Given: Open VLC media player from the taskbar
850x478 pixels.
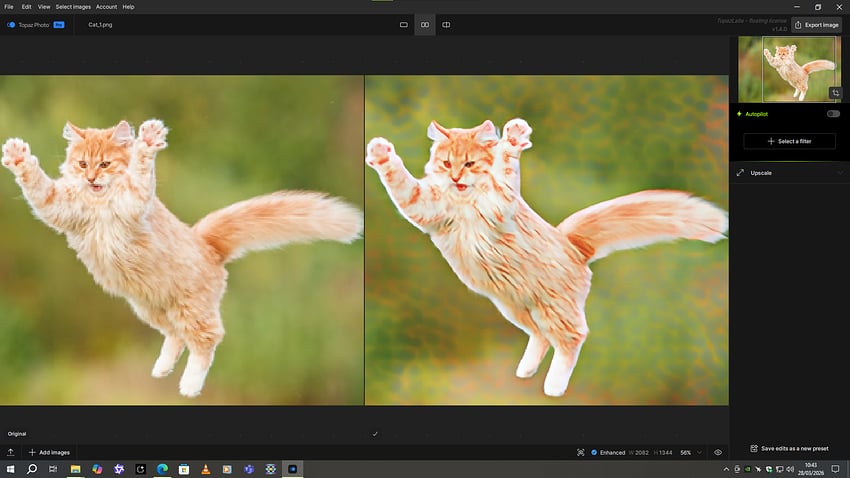Looking at the screenshot, I should (x=205, y=469).
